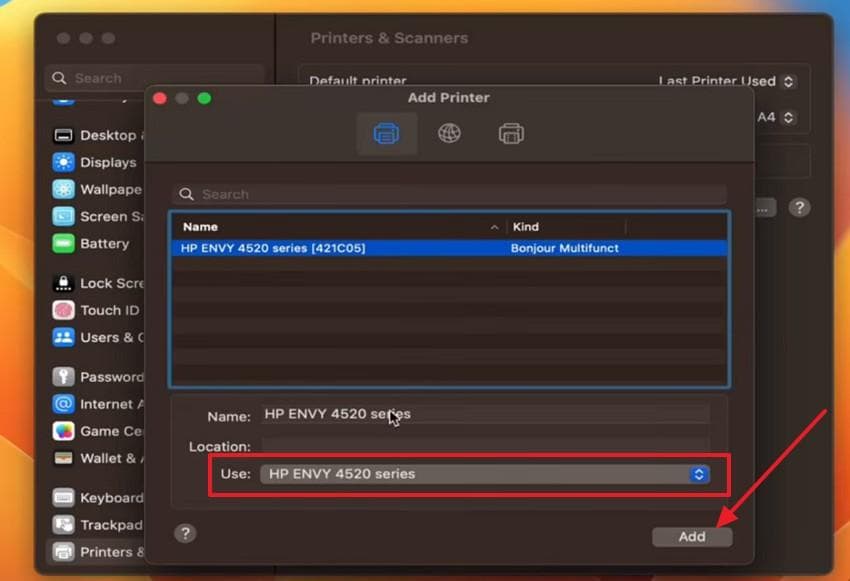Switch to the IP printer globe tab
Image resolution: width=850 pixels, height=581 pixels.
[449, 133]
